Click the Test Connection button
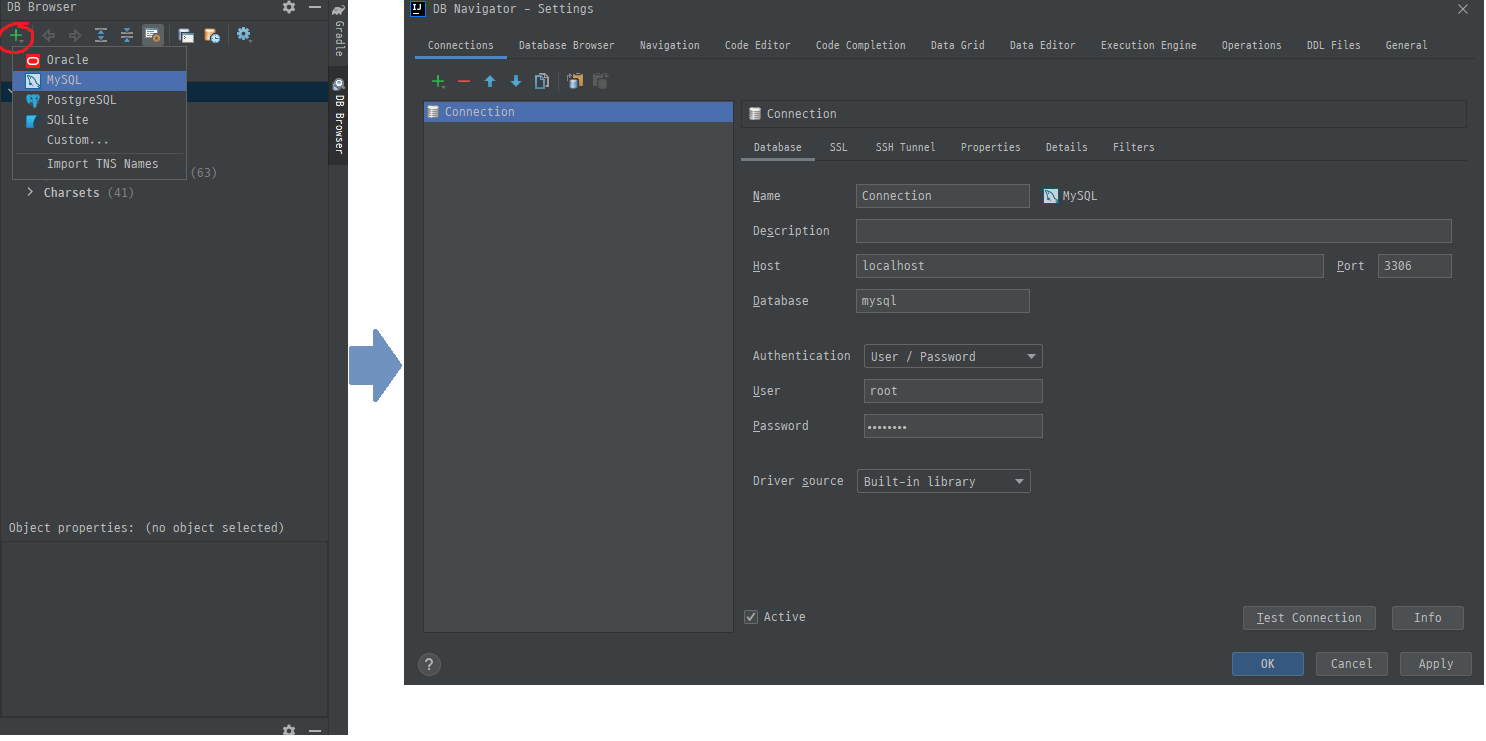The image size is (1486, 741). 1309,618
